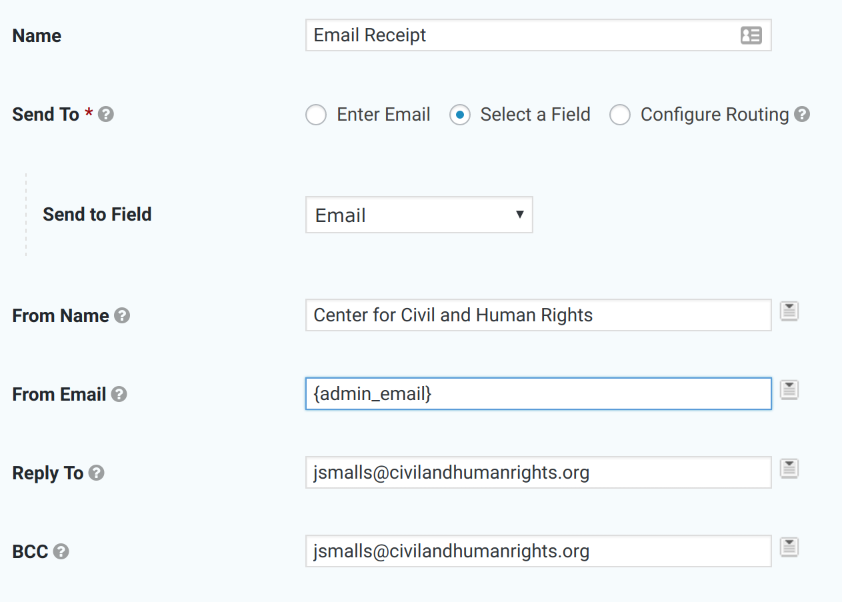Screen dimensions: 842x602
Task: Click the BCC email input field
Action: 539,551
